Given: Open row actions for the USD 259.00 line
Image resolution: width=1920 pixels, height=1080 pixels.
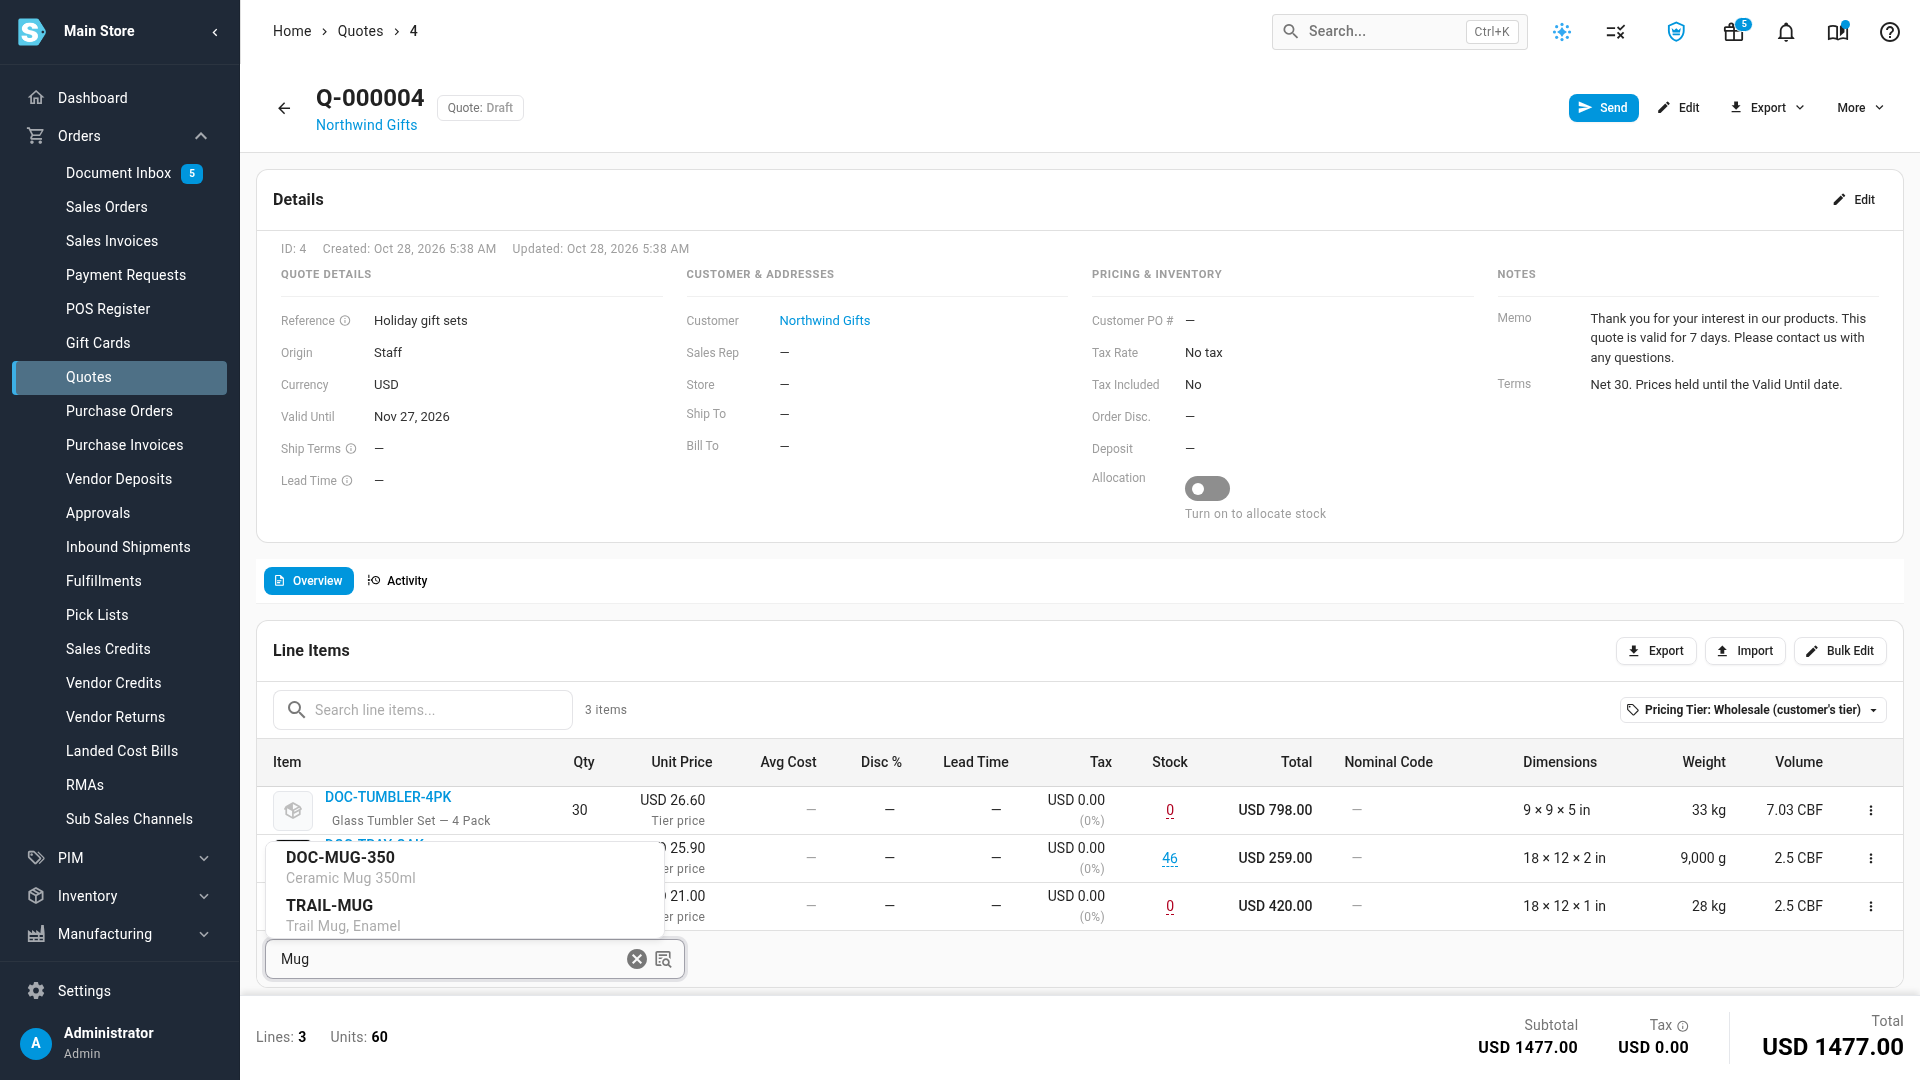Looking at the screenshot, I should point(1871,858).
